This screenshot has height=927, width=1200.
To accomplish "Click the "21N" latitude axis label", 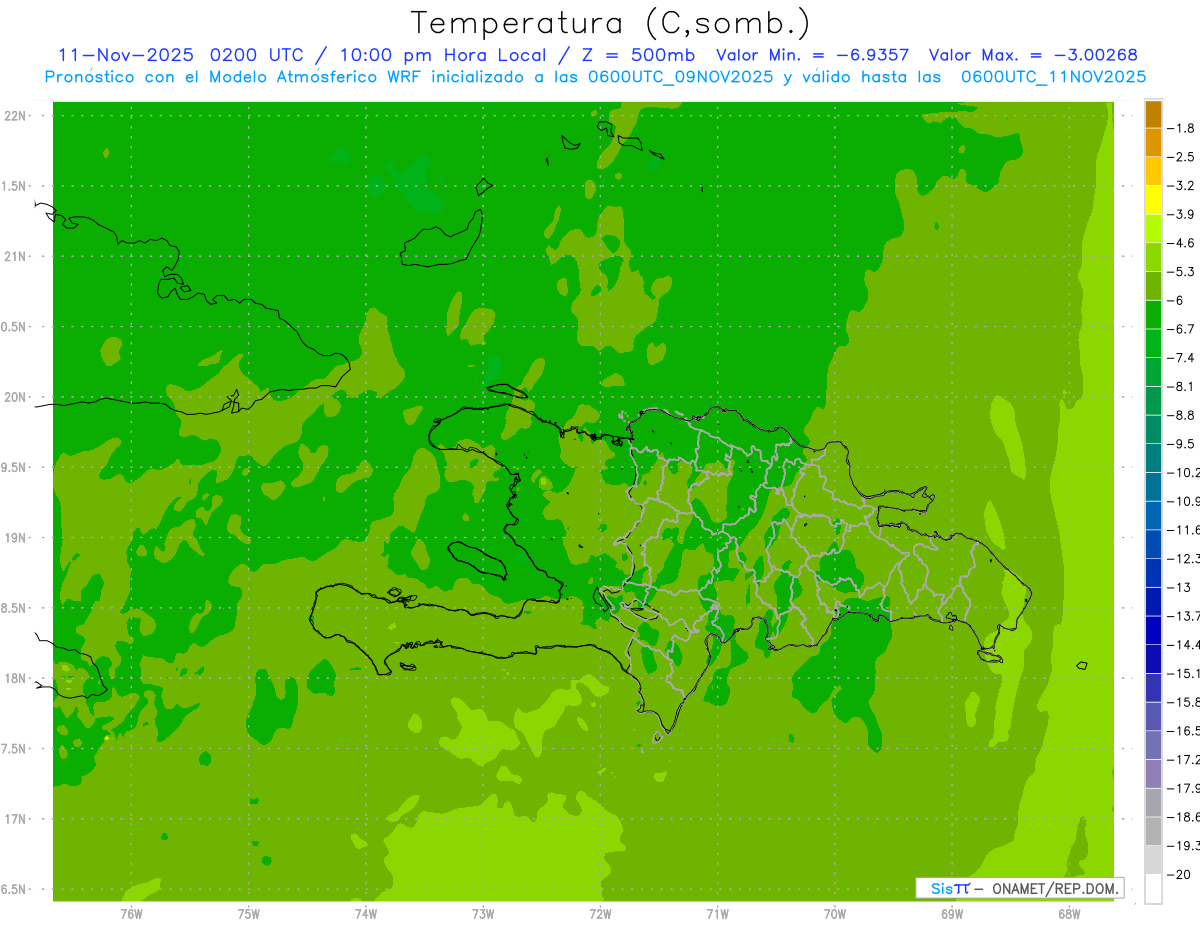I will [x=16, y=256].
